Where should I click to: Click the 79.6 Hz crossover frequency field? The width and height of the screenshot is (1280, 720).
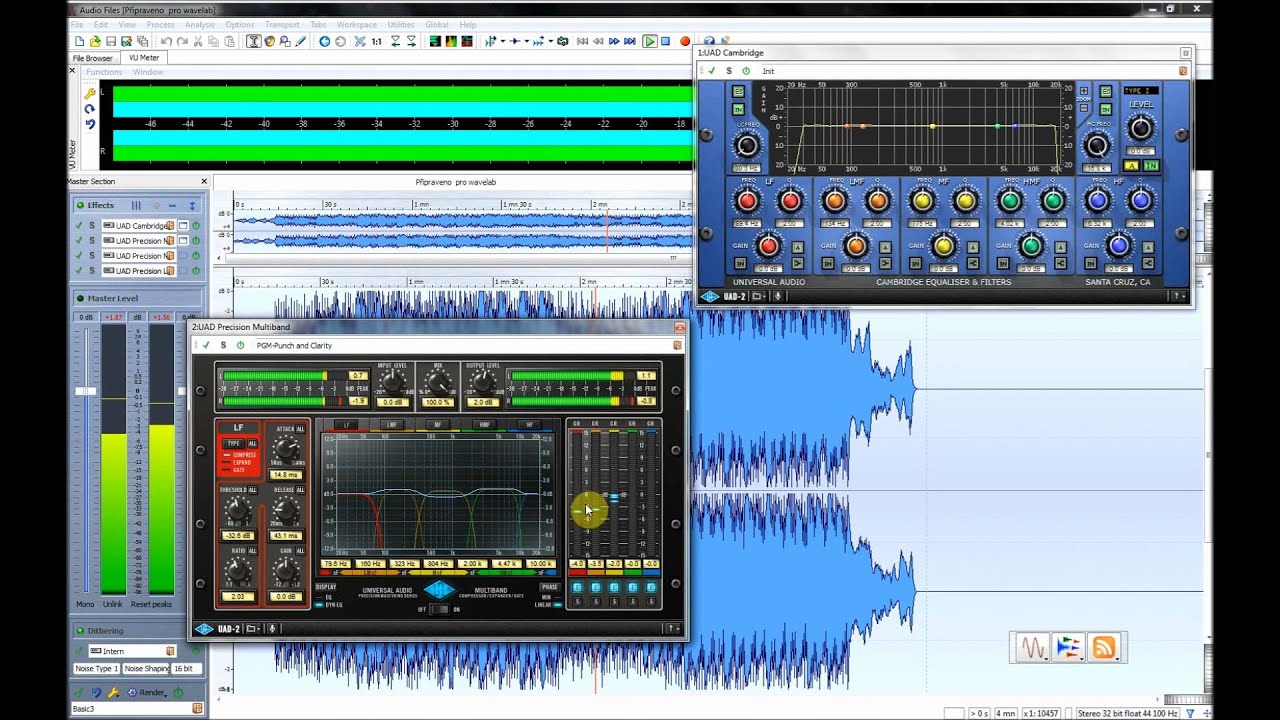[336, 564]
